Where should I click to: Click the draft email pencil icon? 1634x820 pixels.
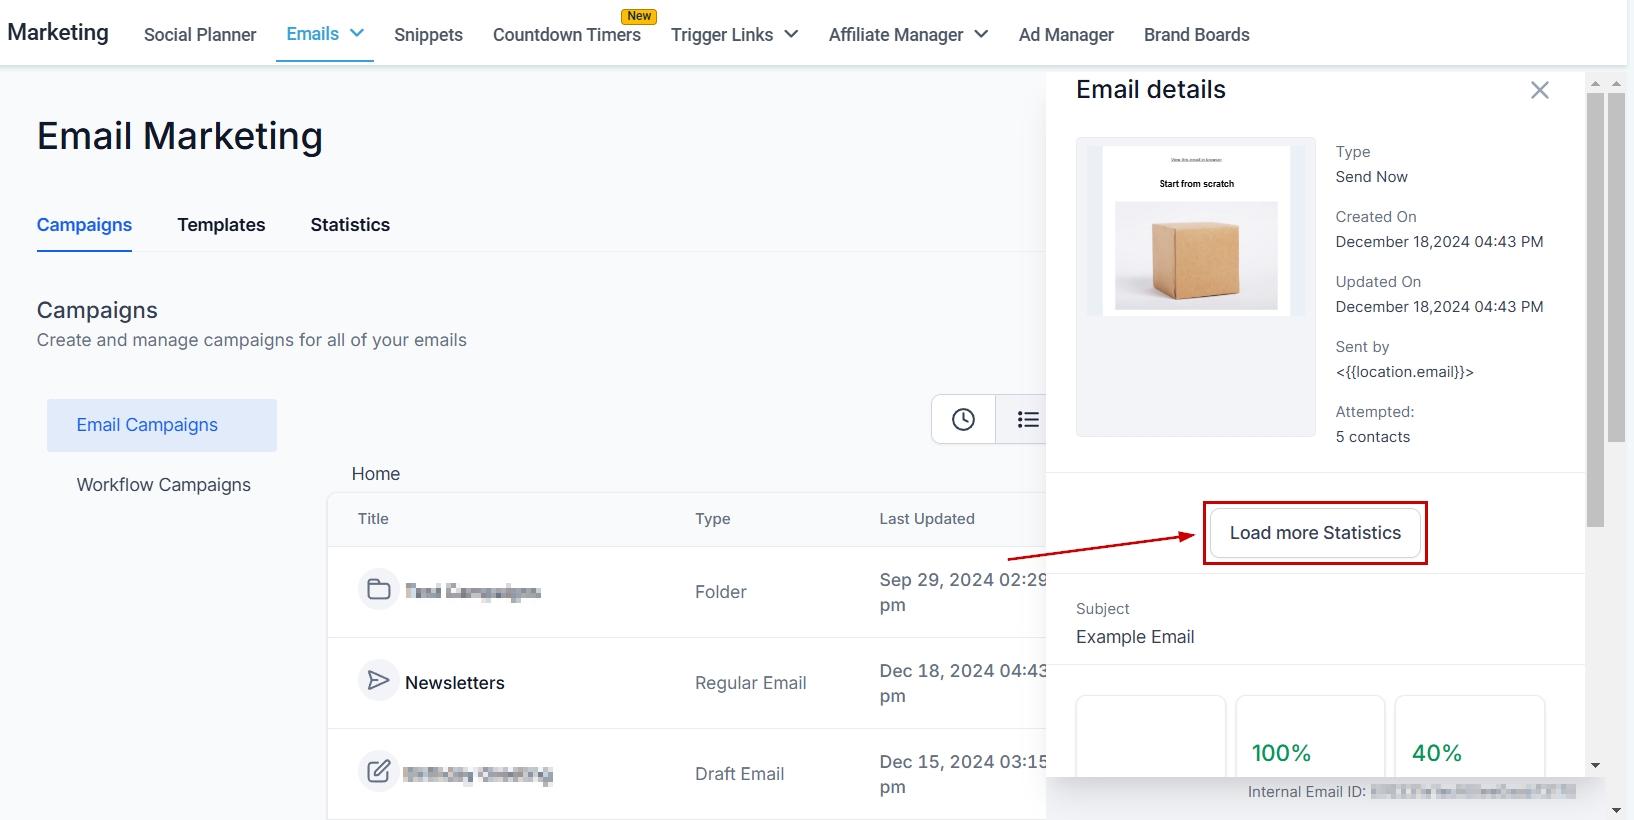[x=379, y=772]
